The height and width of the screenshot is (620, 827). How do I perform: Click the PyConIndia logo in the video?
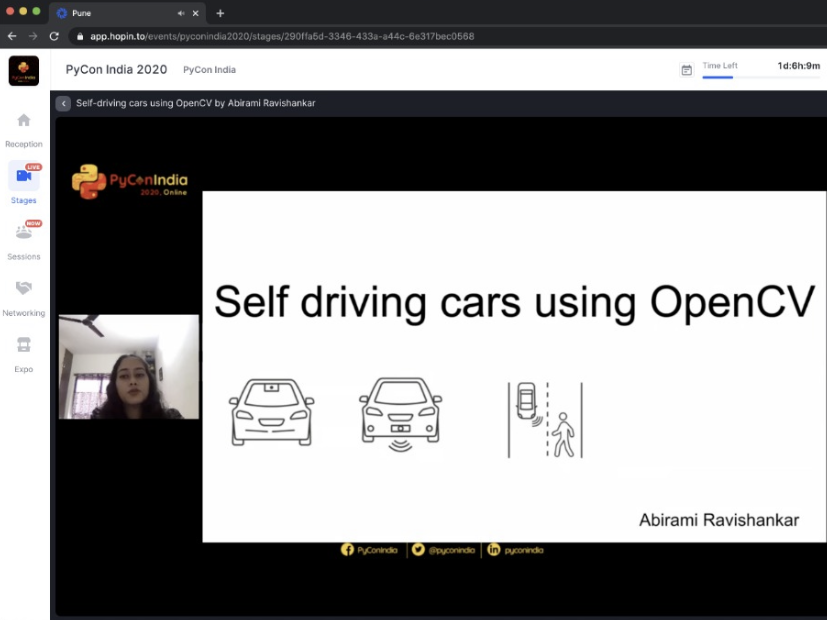tap(130, 181)
